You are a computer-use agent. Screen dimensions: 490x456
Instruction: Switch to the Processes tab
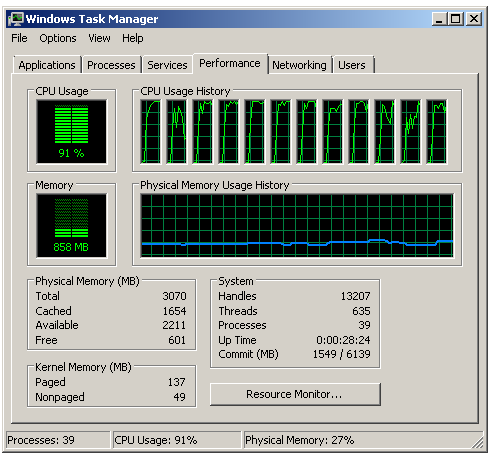point(111,65)
